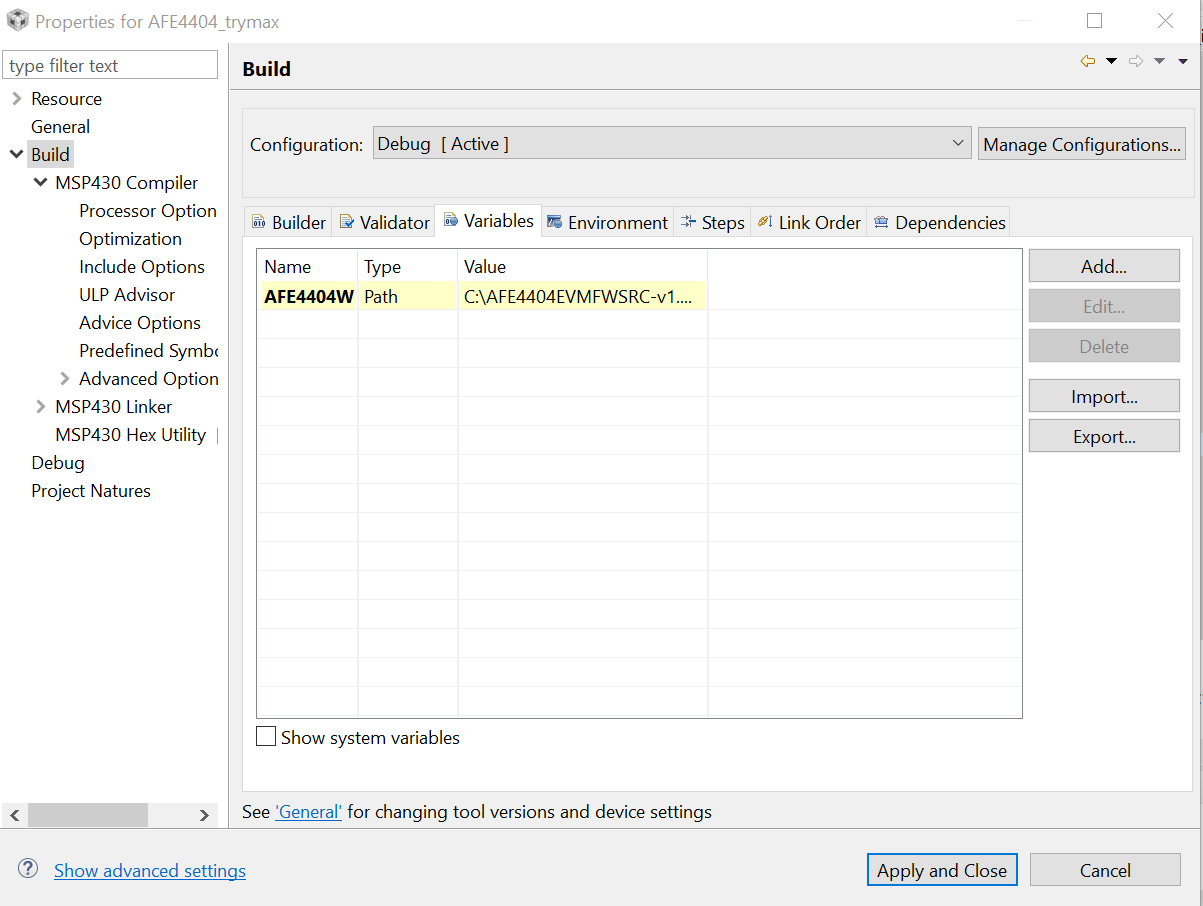Click the help question mark icon

point(27,870)
